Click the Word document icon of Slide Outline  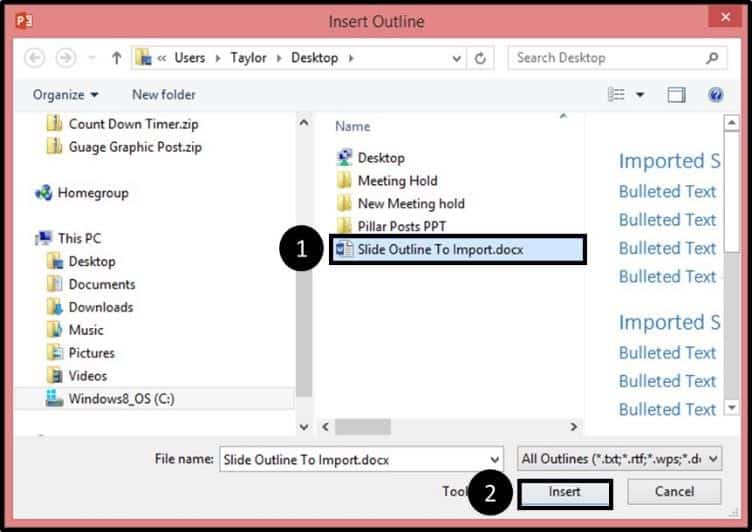coord(344,249)
